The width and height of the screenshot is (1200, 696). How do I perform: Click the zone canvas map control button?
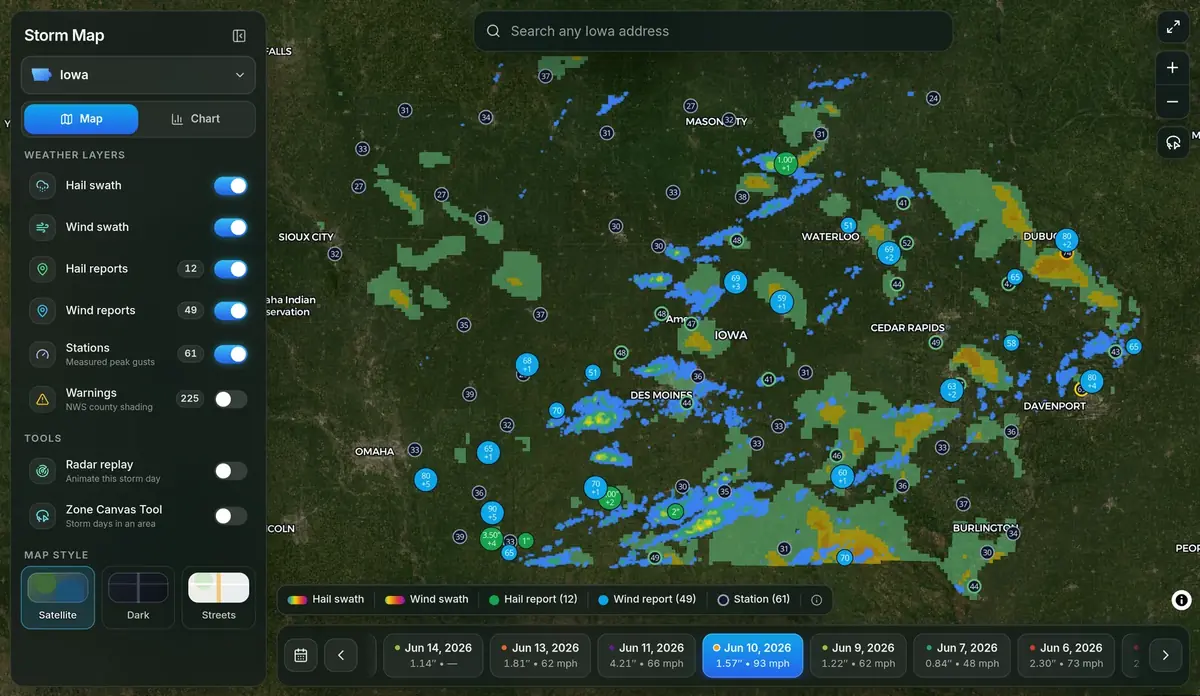point(1172,142)
